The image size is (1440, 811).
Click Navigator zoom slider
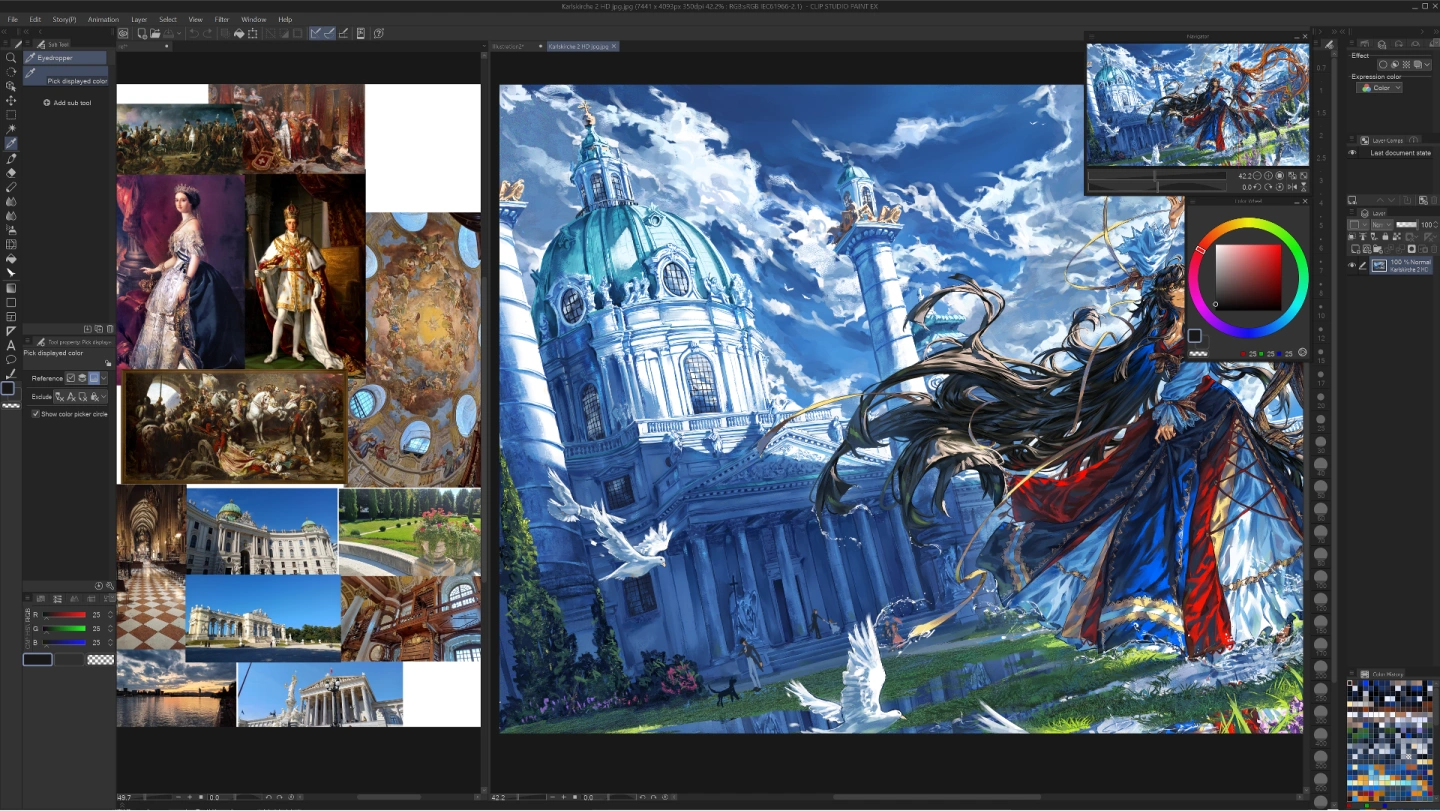[x=1157, y=176]
